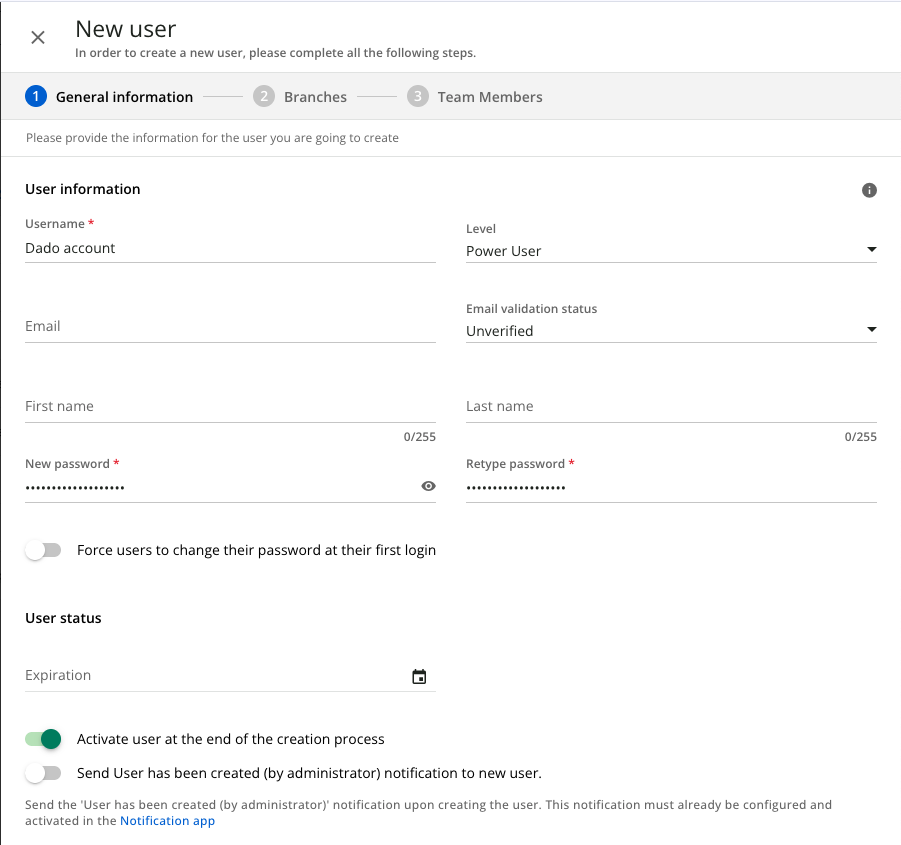Click the info icon beside User information
The height and width of the screenshot is (845, 901).
(x=869, y=190)
